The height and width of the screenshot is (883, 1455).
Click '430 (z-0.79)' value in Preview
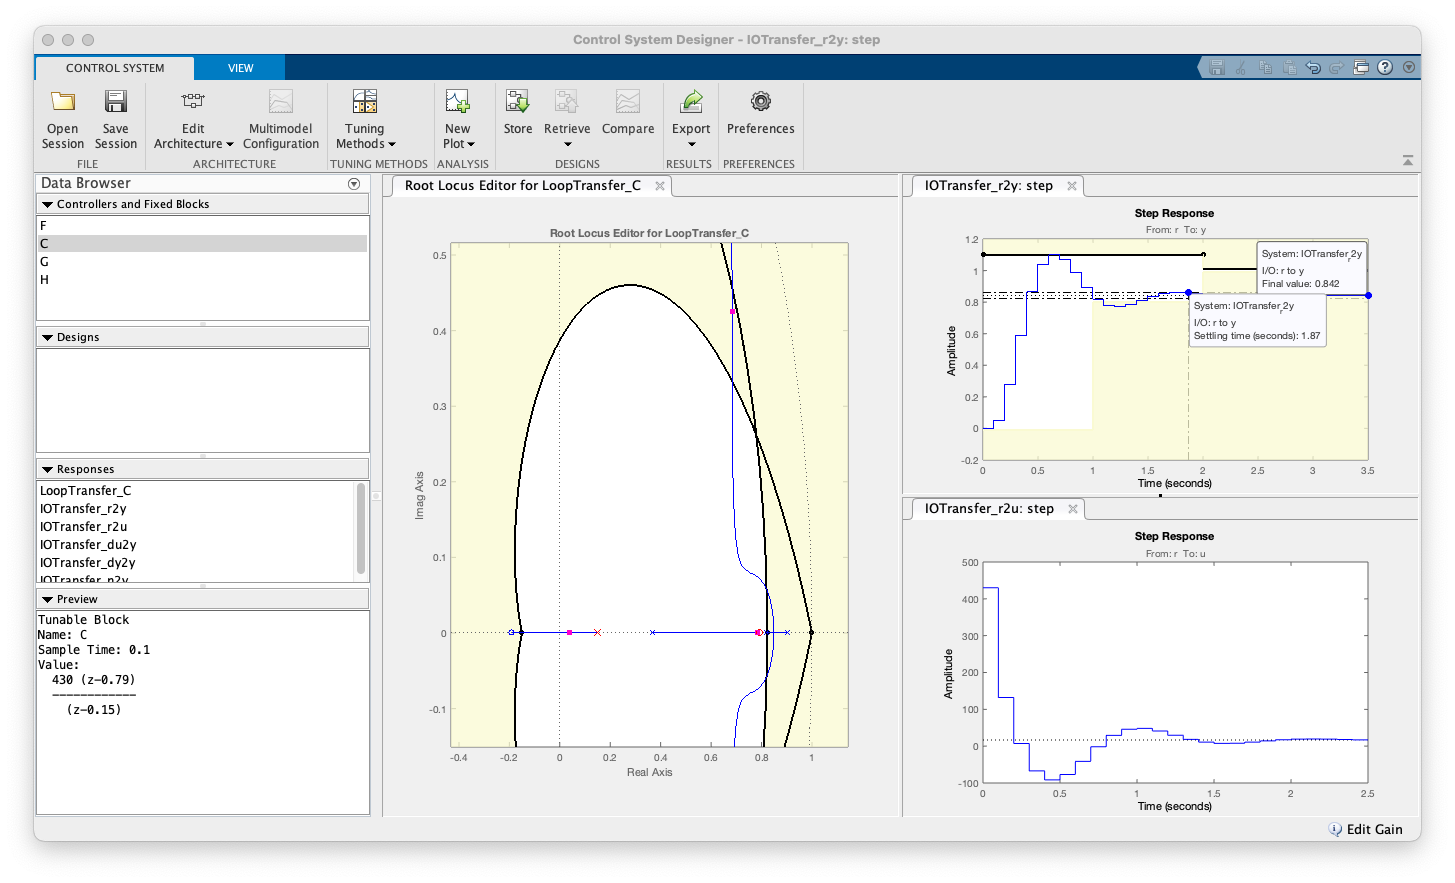coord(93,680)
